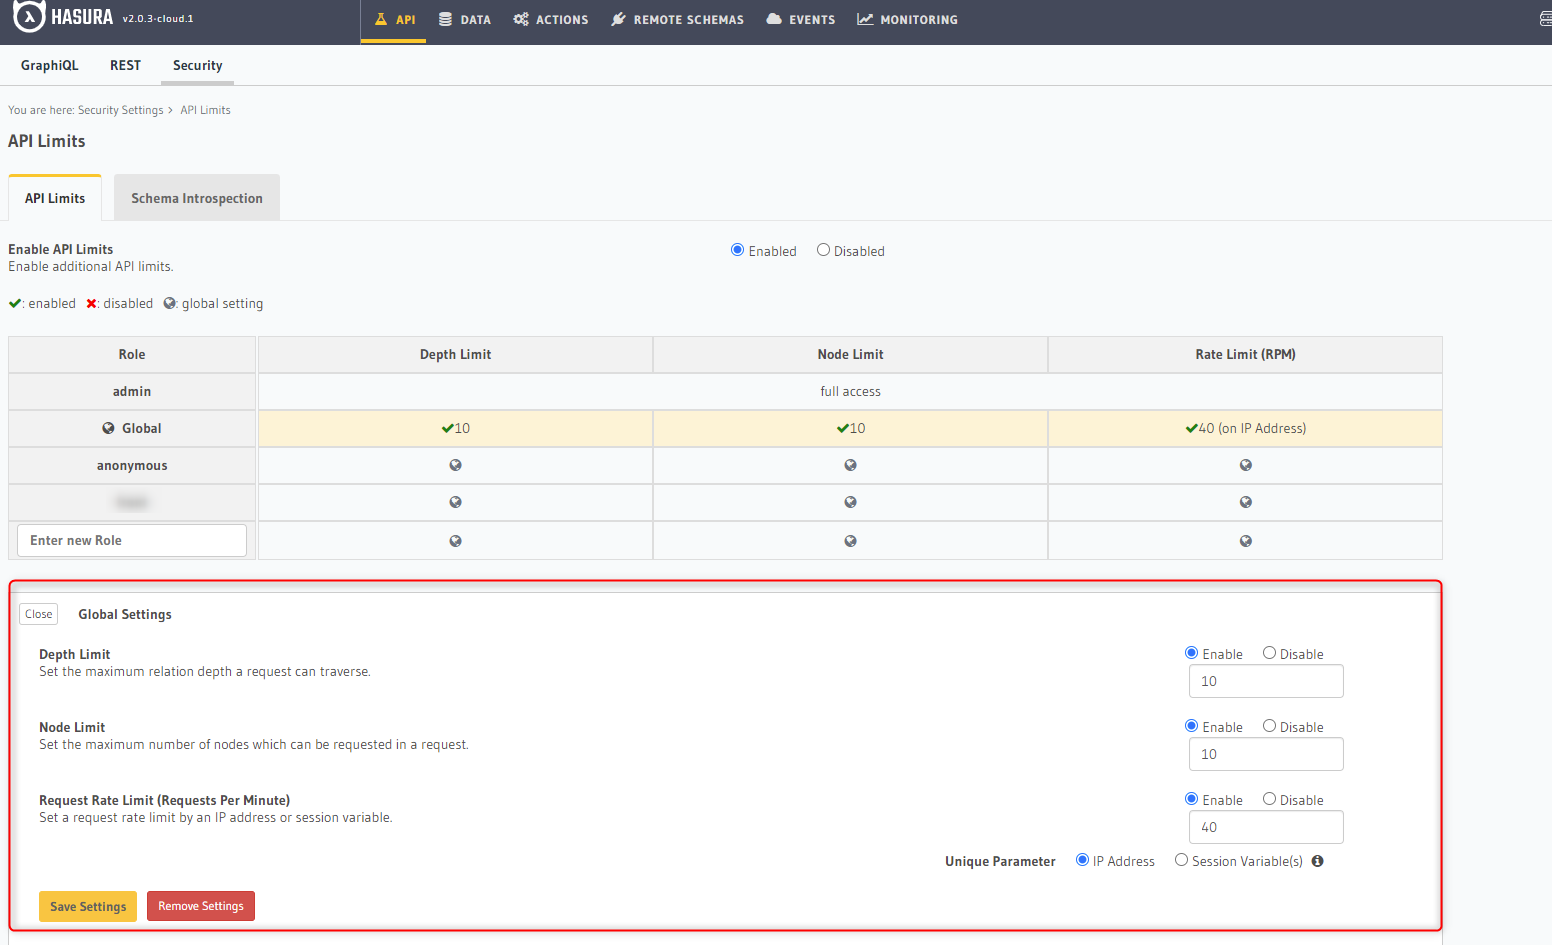Select the MONITORING chart icon
Image resolution: width=1552 pixels, height=945 pixels.
coord(865,18)
